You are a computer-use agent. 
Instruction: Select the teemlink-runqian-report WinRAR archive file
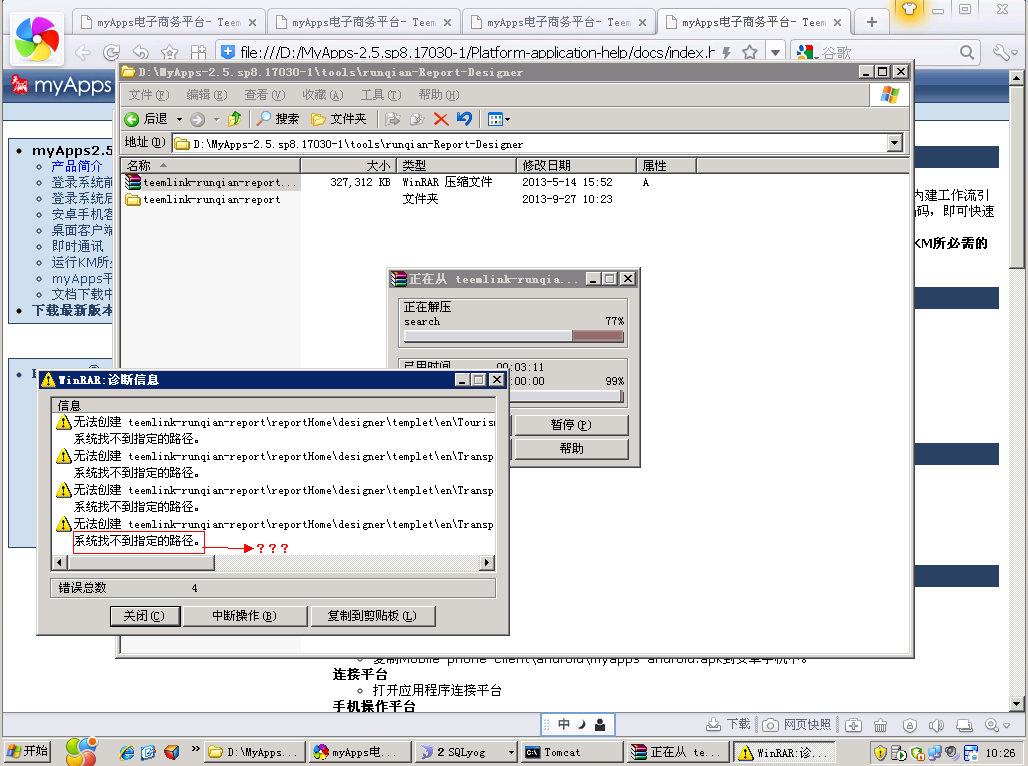click(x=212, y=182)
